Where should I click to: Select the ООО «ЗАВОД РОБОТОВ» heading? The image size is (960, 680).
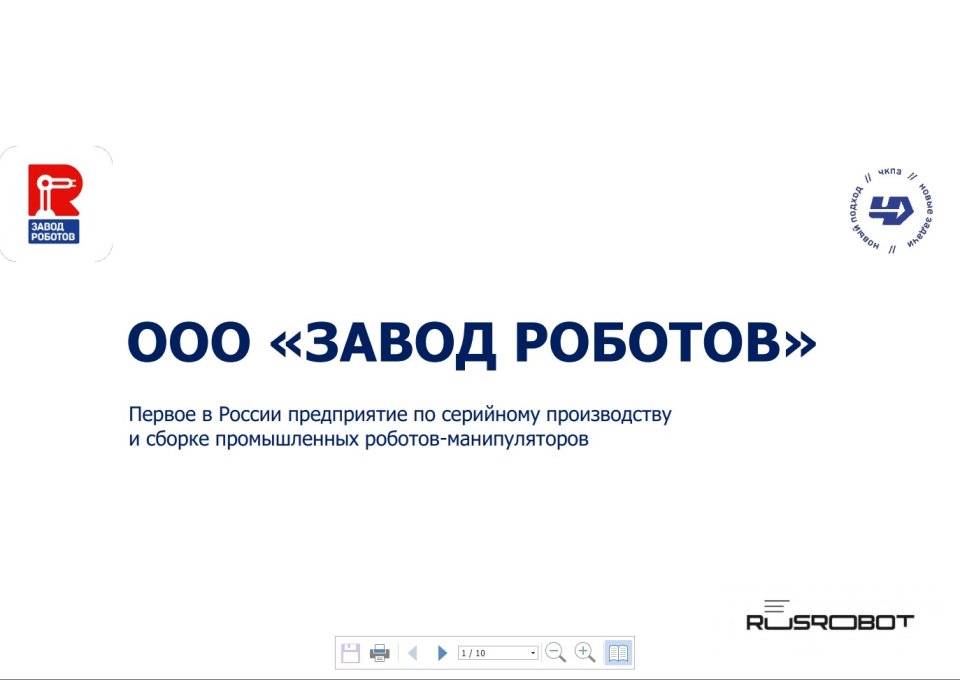471,345
